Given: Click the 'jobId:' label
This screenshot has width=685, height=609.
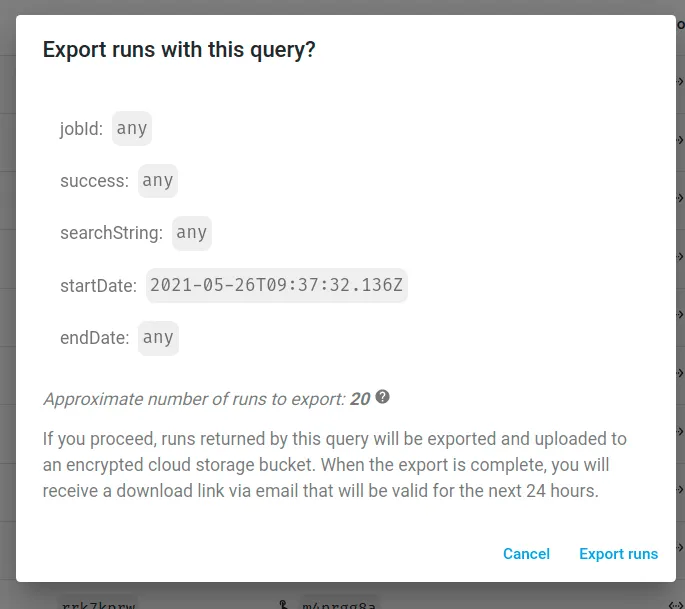Looking at the screenshot, I should point(81,129).
